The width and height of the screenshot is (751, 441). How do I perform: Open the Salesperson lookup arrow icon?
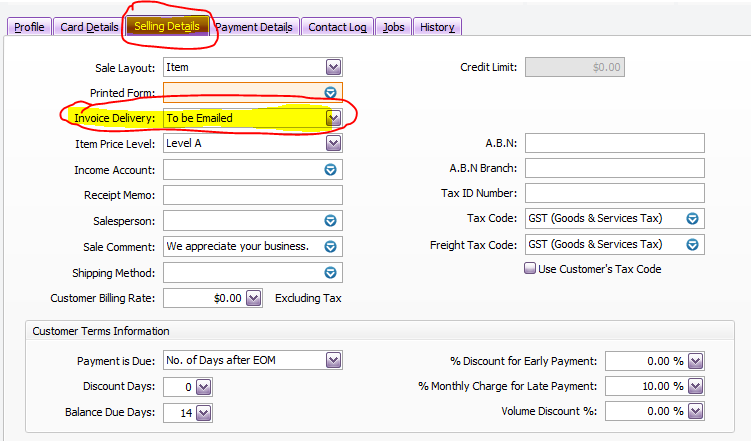tap(330, 221)
